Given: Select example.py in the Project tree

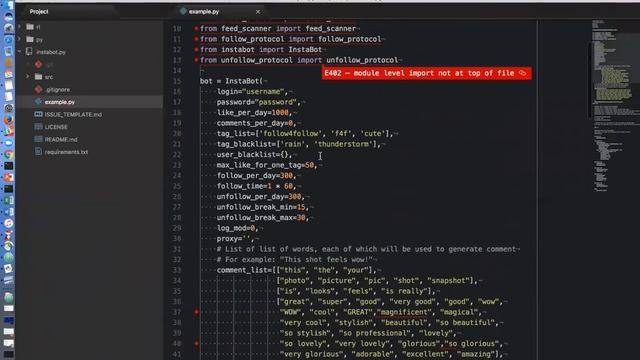Looking at the screenshot, I should 60,102.
